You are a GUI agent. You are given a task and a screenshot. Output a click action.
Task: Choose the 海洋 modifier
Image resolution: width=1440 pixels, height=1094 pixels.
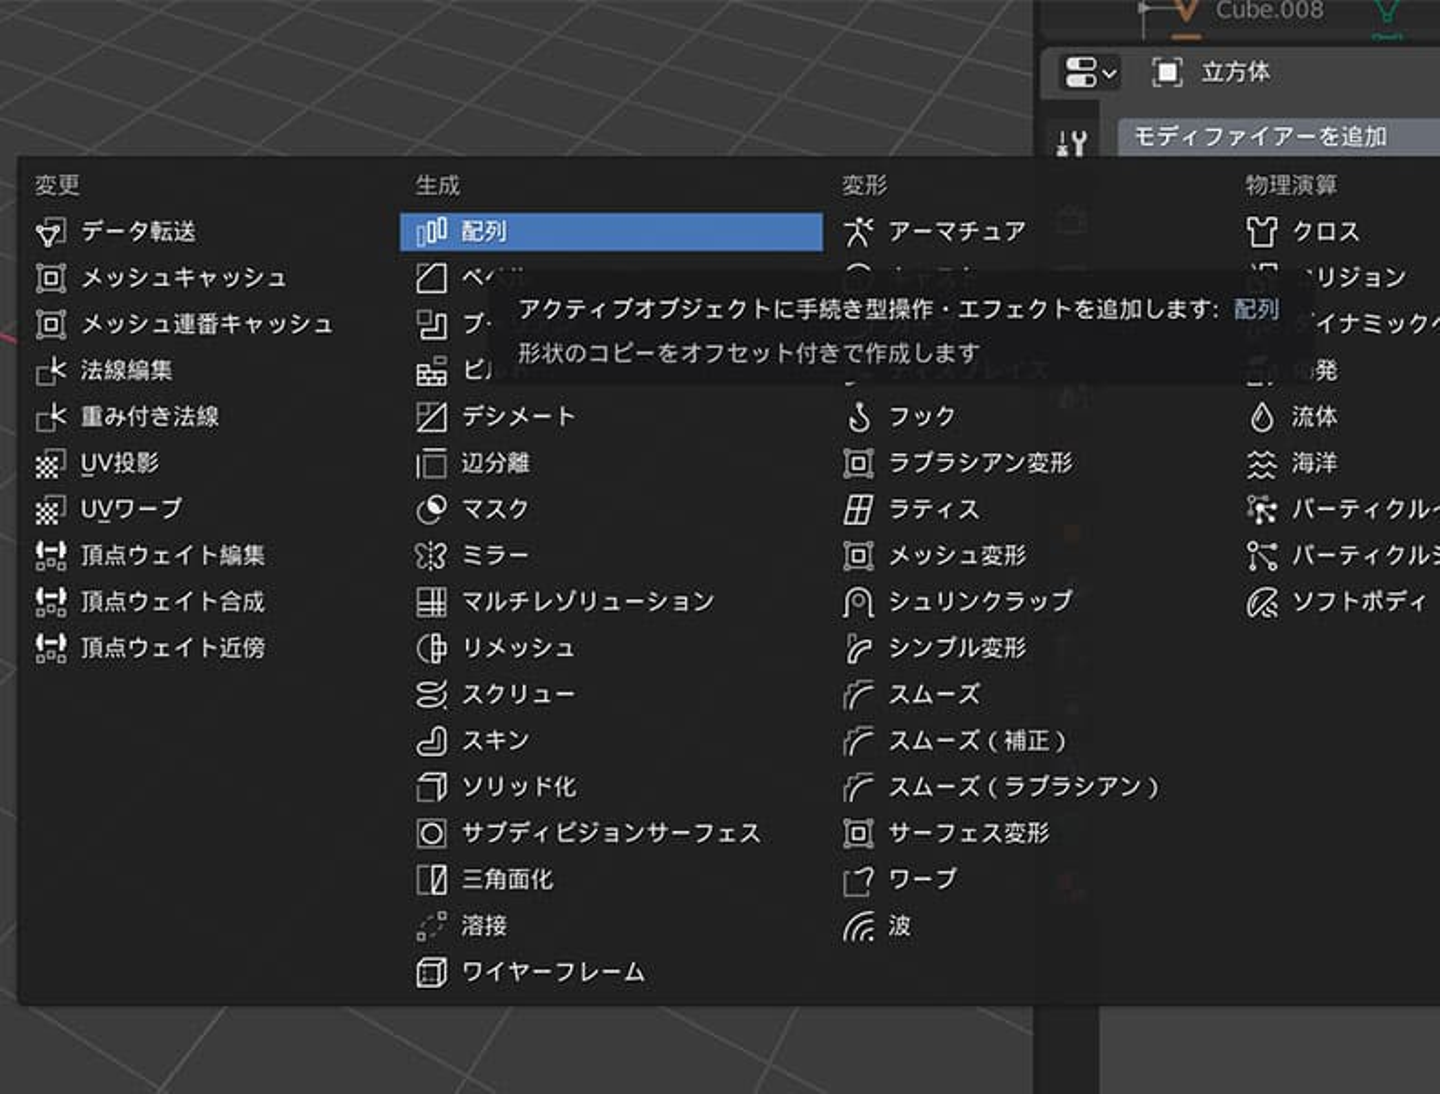[x=1313, y=463]
